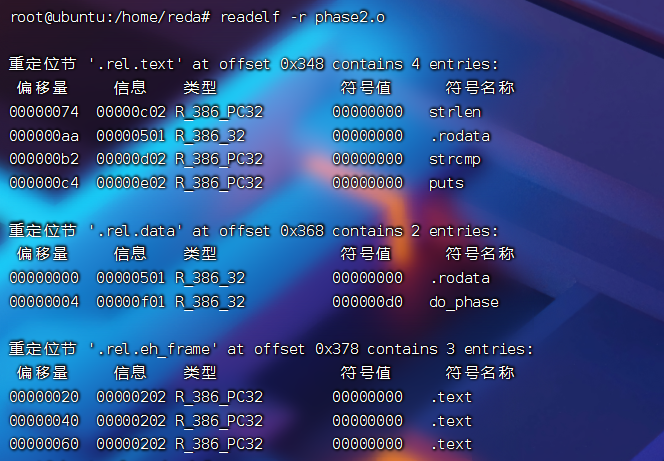Click .text symbol in the 00000020 row
Image resolution: width=664 pixels, height=461 pixels.
451,397
